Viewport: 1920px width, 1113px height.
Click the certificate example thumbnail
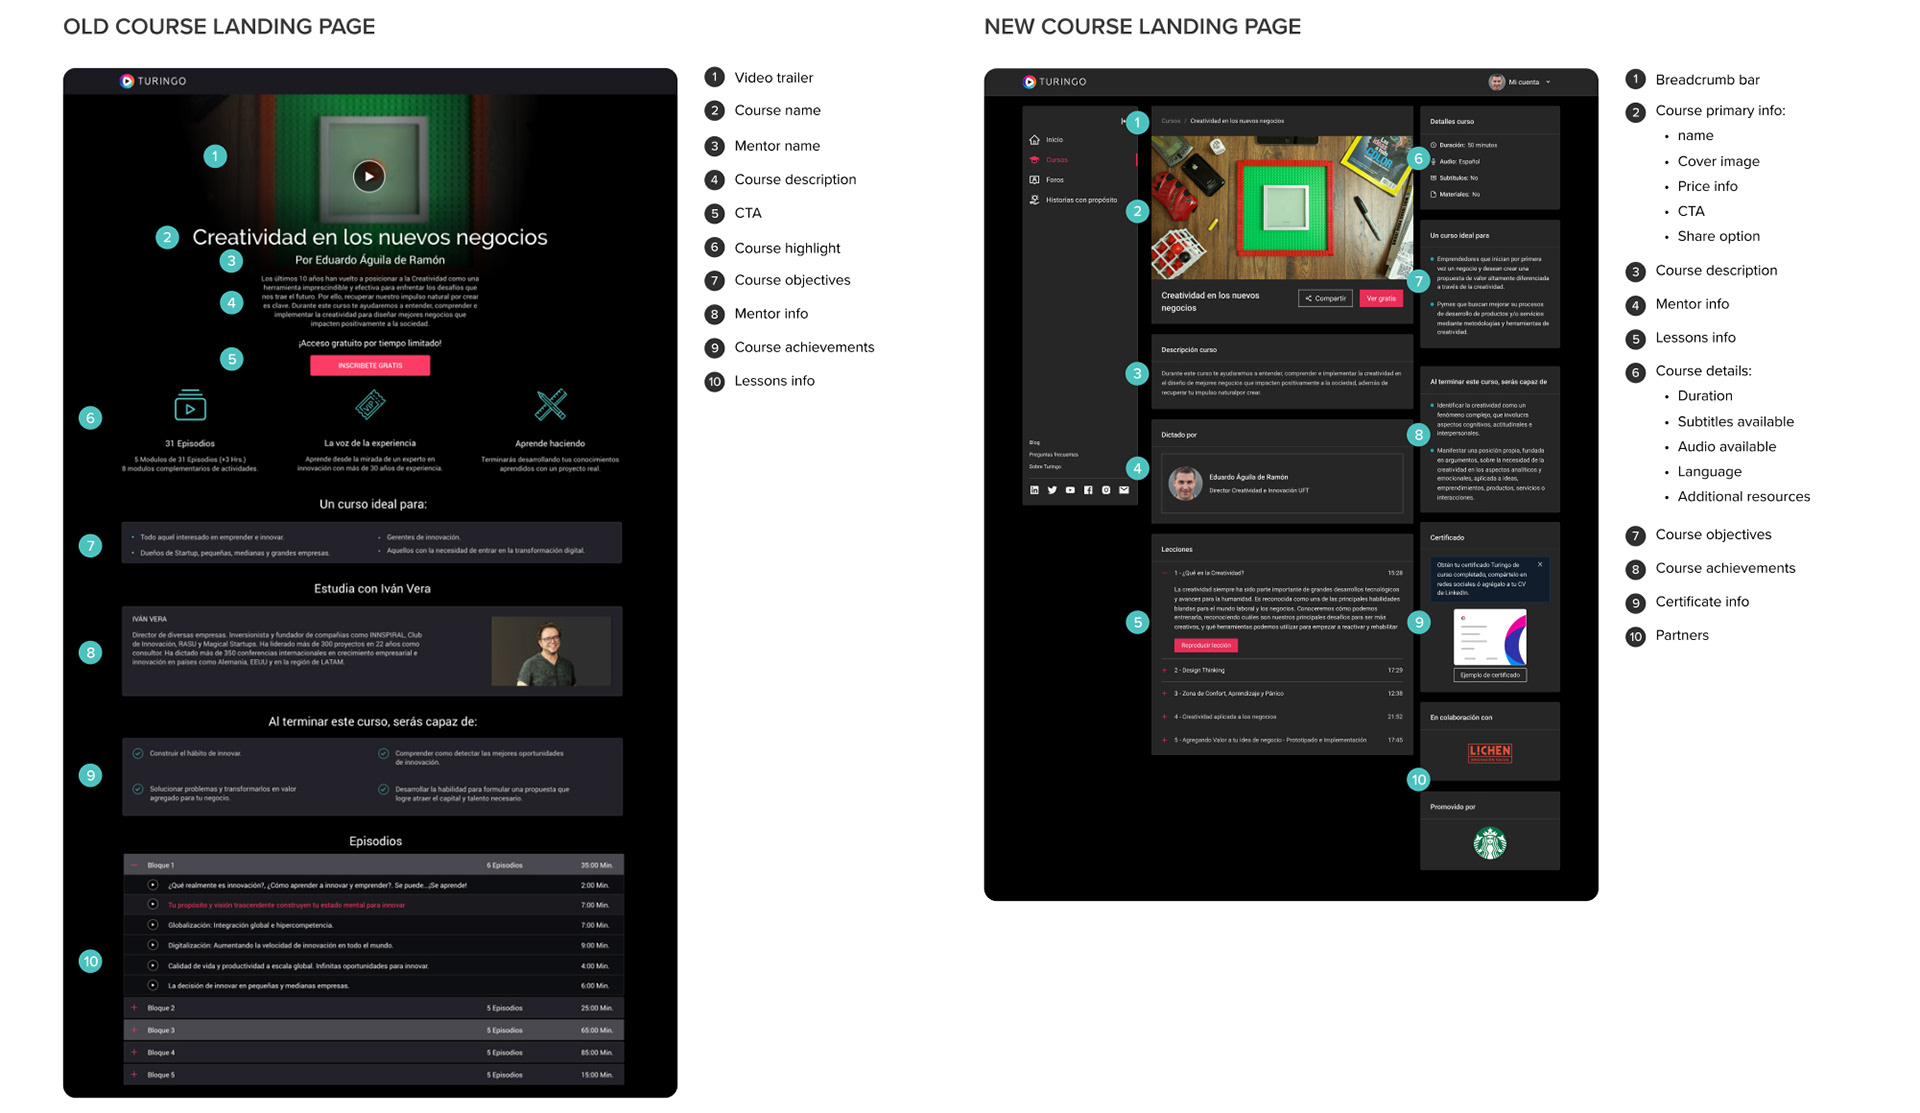coord(1490,637)
